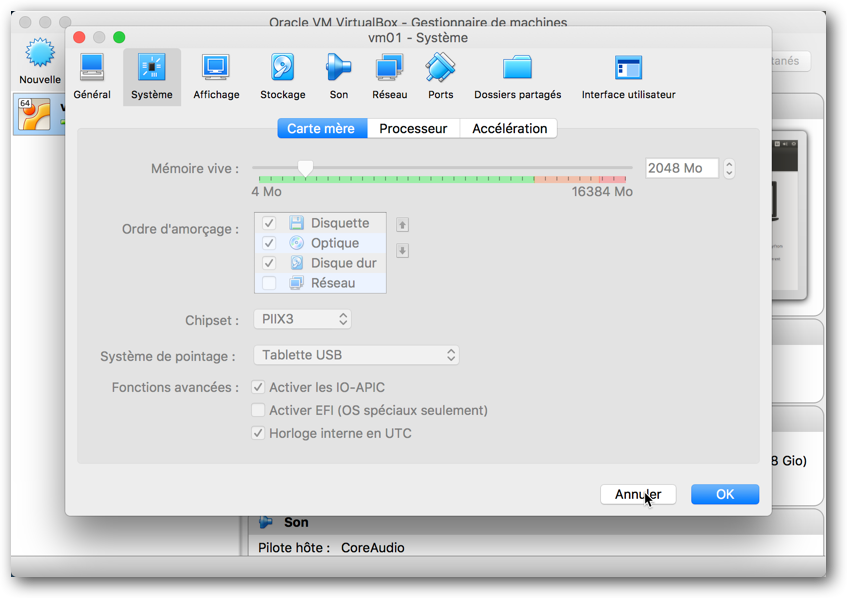The height and width of the screenshot is (598, 847).
Task: Click the memory value stepper arrows
Action: tap(729, 169)
